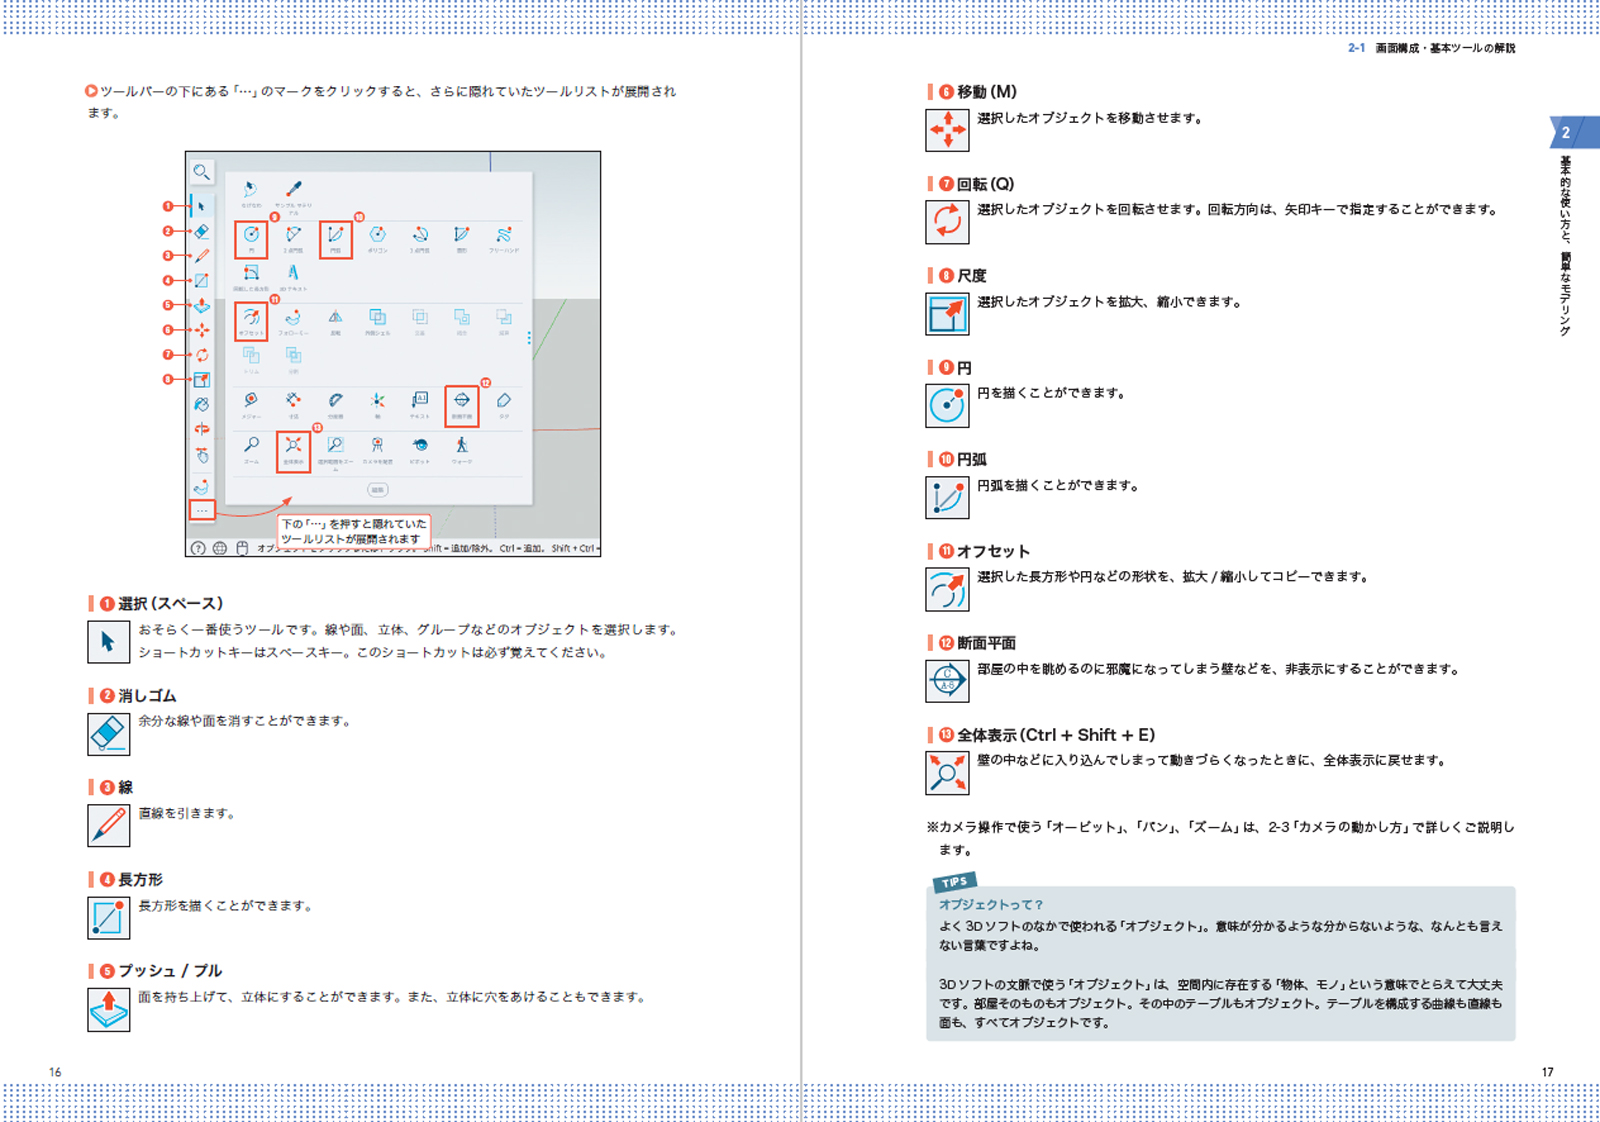Pick the eyedropper Sample Material tool
The height and width of the screenshot is (1122, 1600).
click(293, 190)
